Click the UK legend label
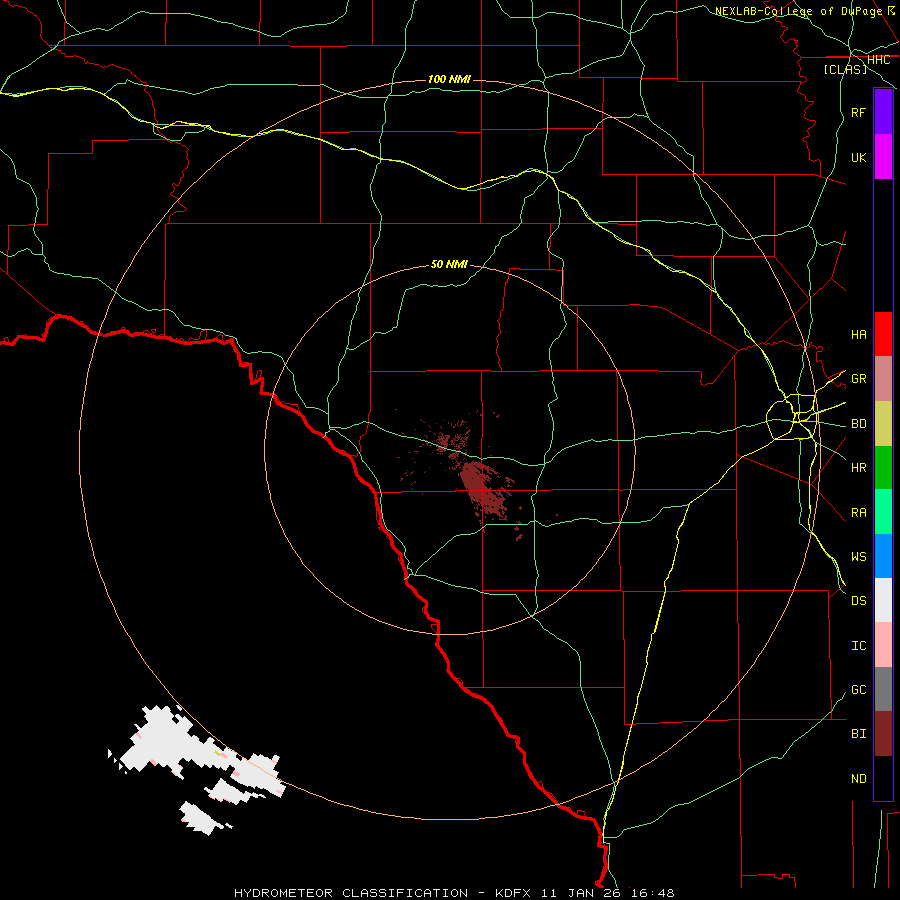The height and width of the screenshot is (900, 900). 858,157
